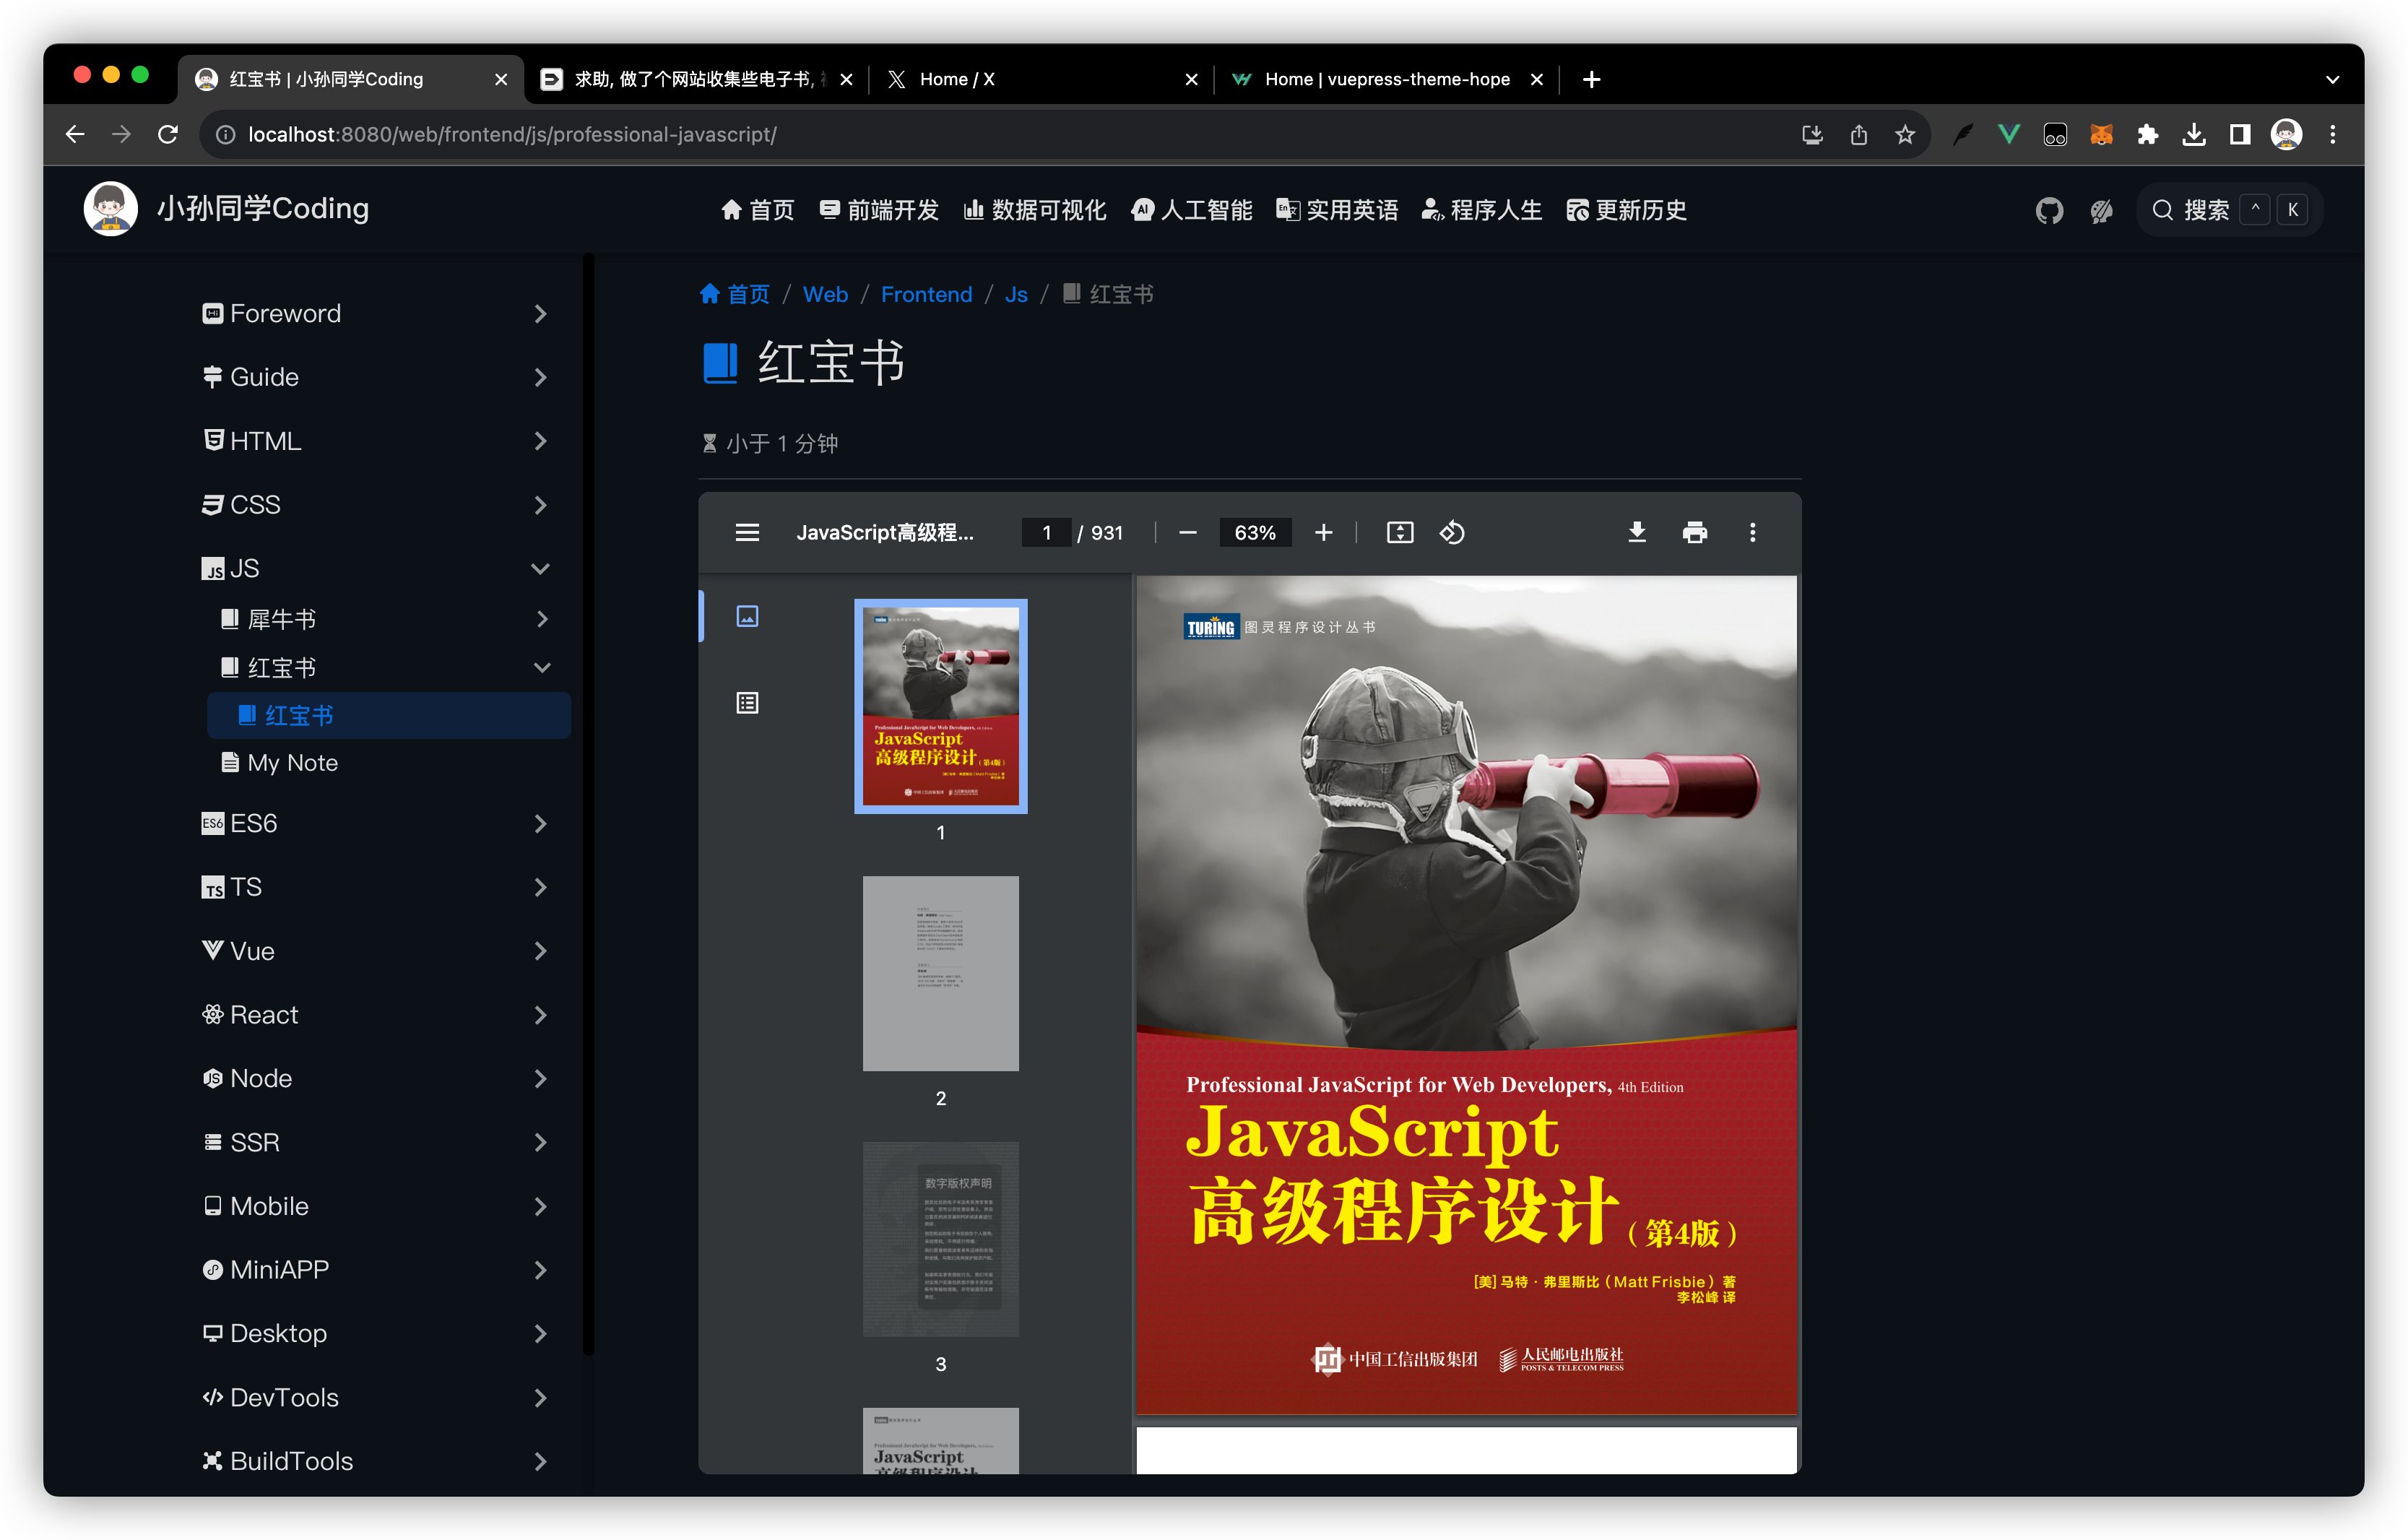The height and width of the screenshot is (1540, 2408).
Task: Toggle the PDF viewer sidebar menu
Action: pyautogui.click(x=747, y=532)
